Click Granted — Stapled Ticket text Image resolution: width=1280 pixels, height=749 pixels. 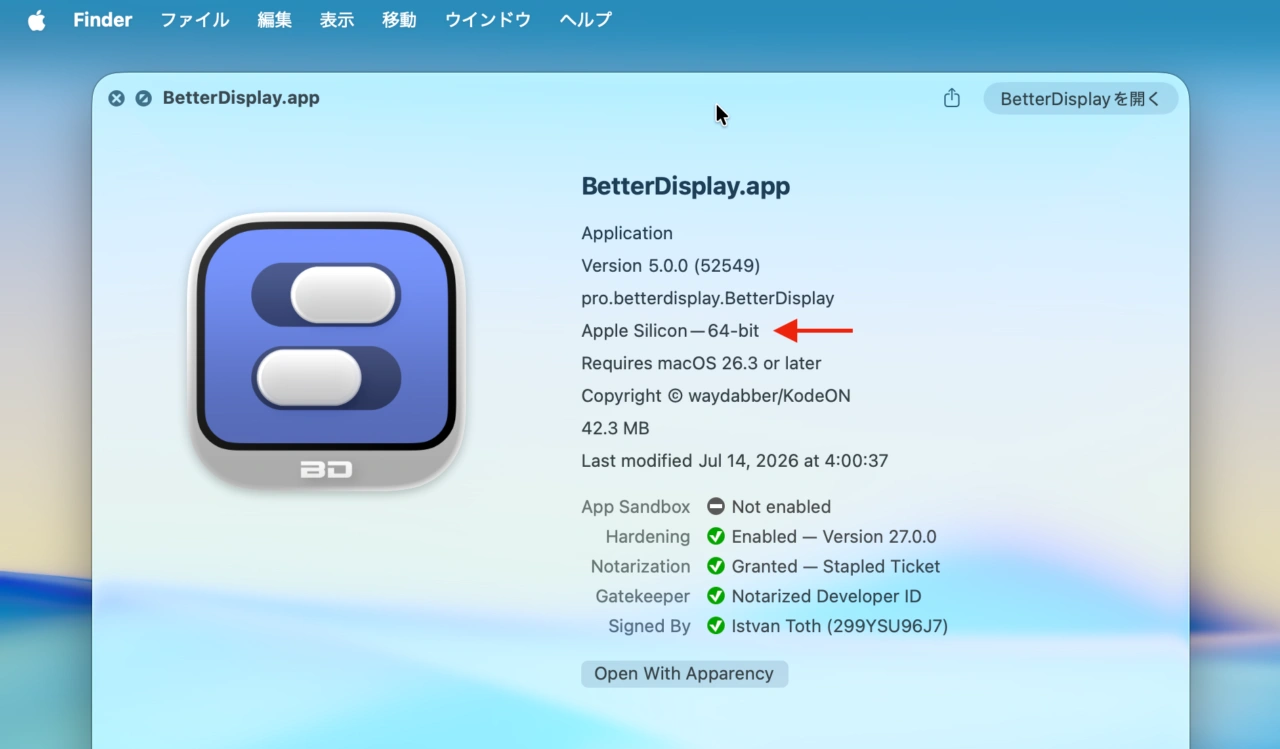(836, 567)
